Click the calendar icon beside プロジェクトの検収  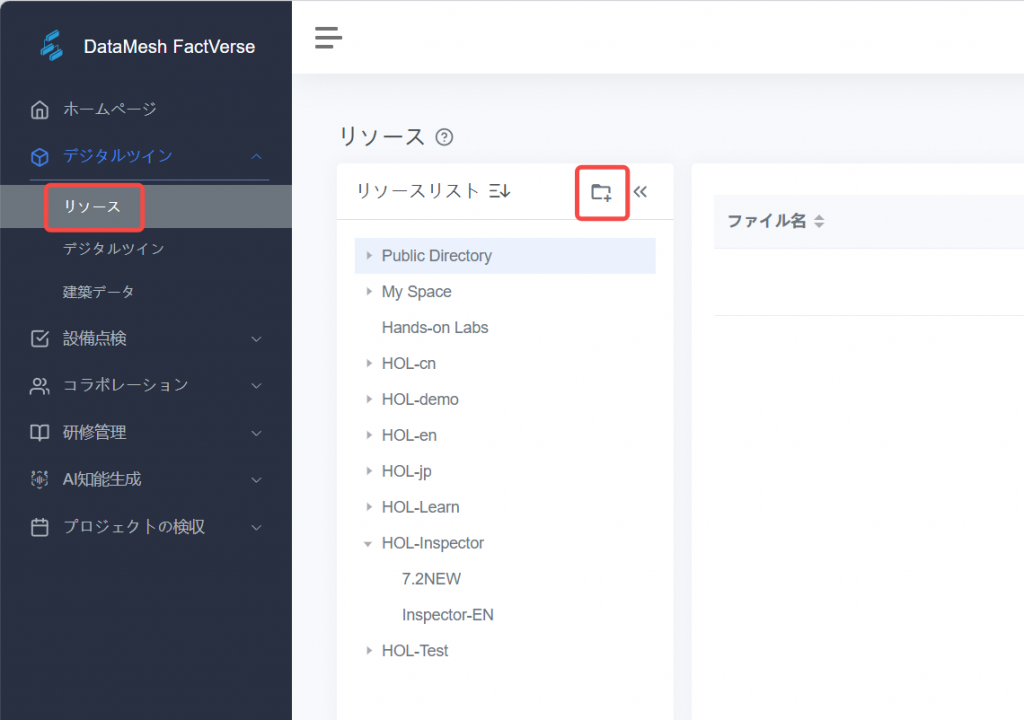(x=40, y=527)
